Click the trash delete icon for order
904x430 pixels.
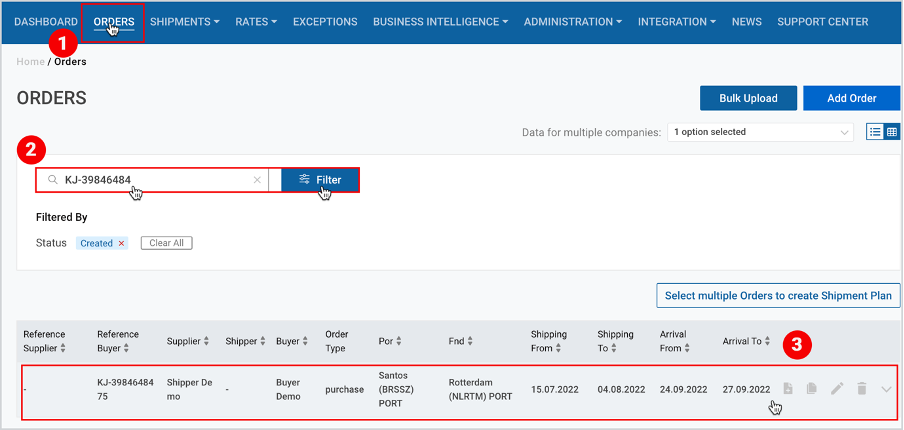(862, 389)
